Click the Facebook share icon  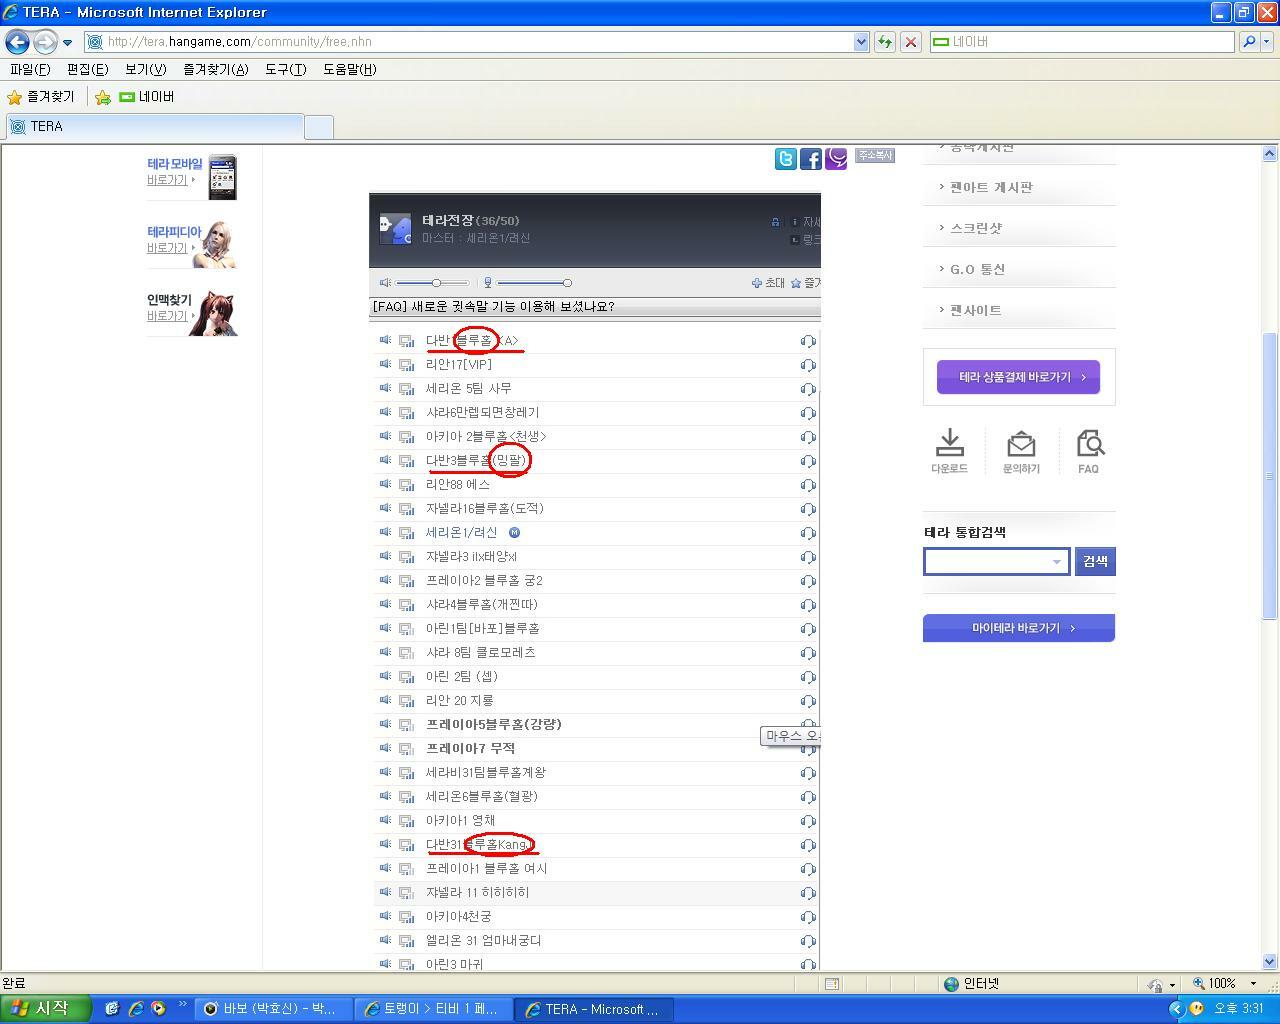tap(811, 159)
